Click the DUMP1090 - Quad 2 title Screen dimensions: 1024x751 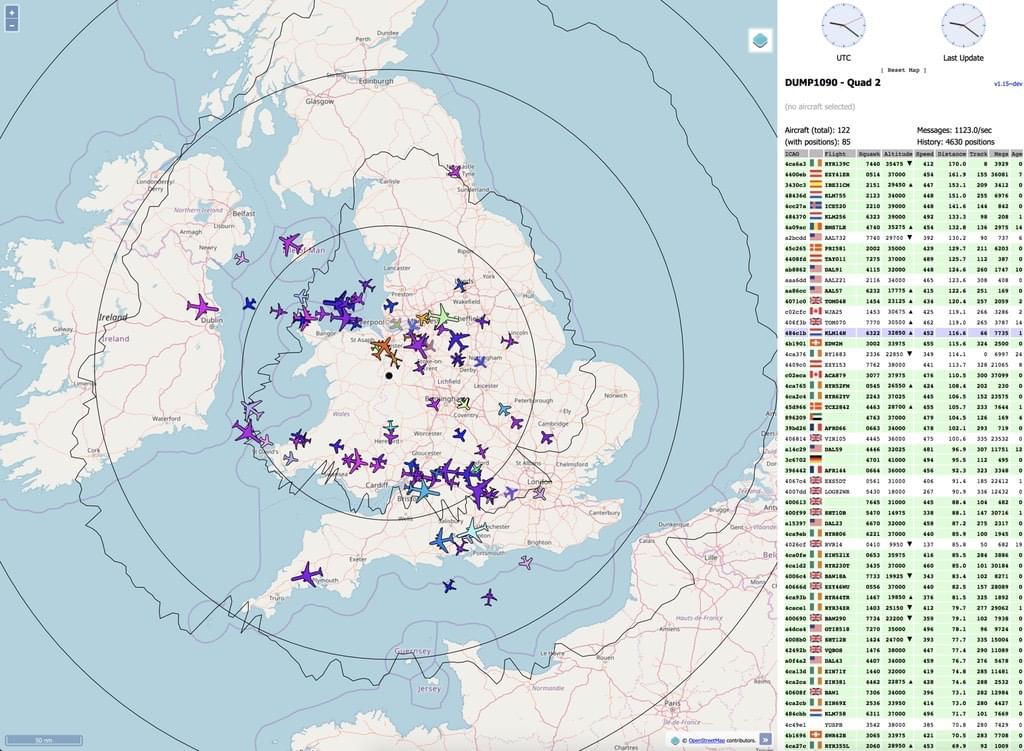[x=833, y=83]
